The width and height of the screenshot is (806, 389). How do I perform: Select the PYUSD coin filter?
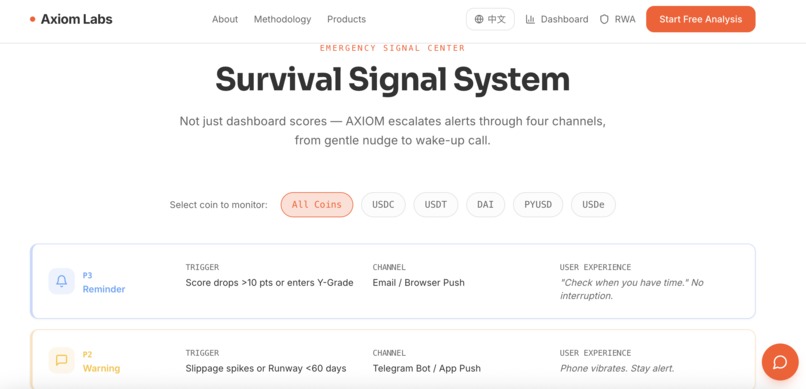coord(538,205)
